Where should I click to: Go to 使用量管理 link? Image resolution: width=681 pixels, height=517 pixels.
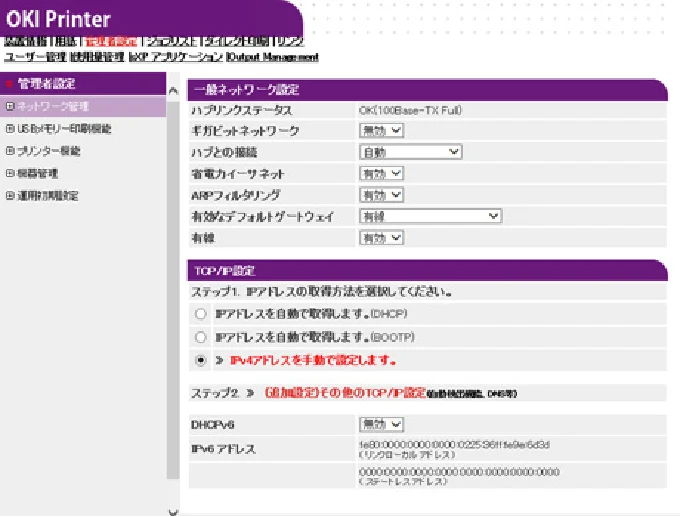[98, 57]
